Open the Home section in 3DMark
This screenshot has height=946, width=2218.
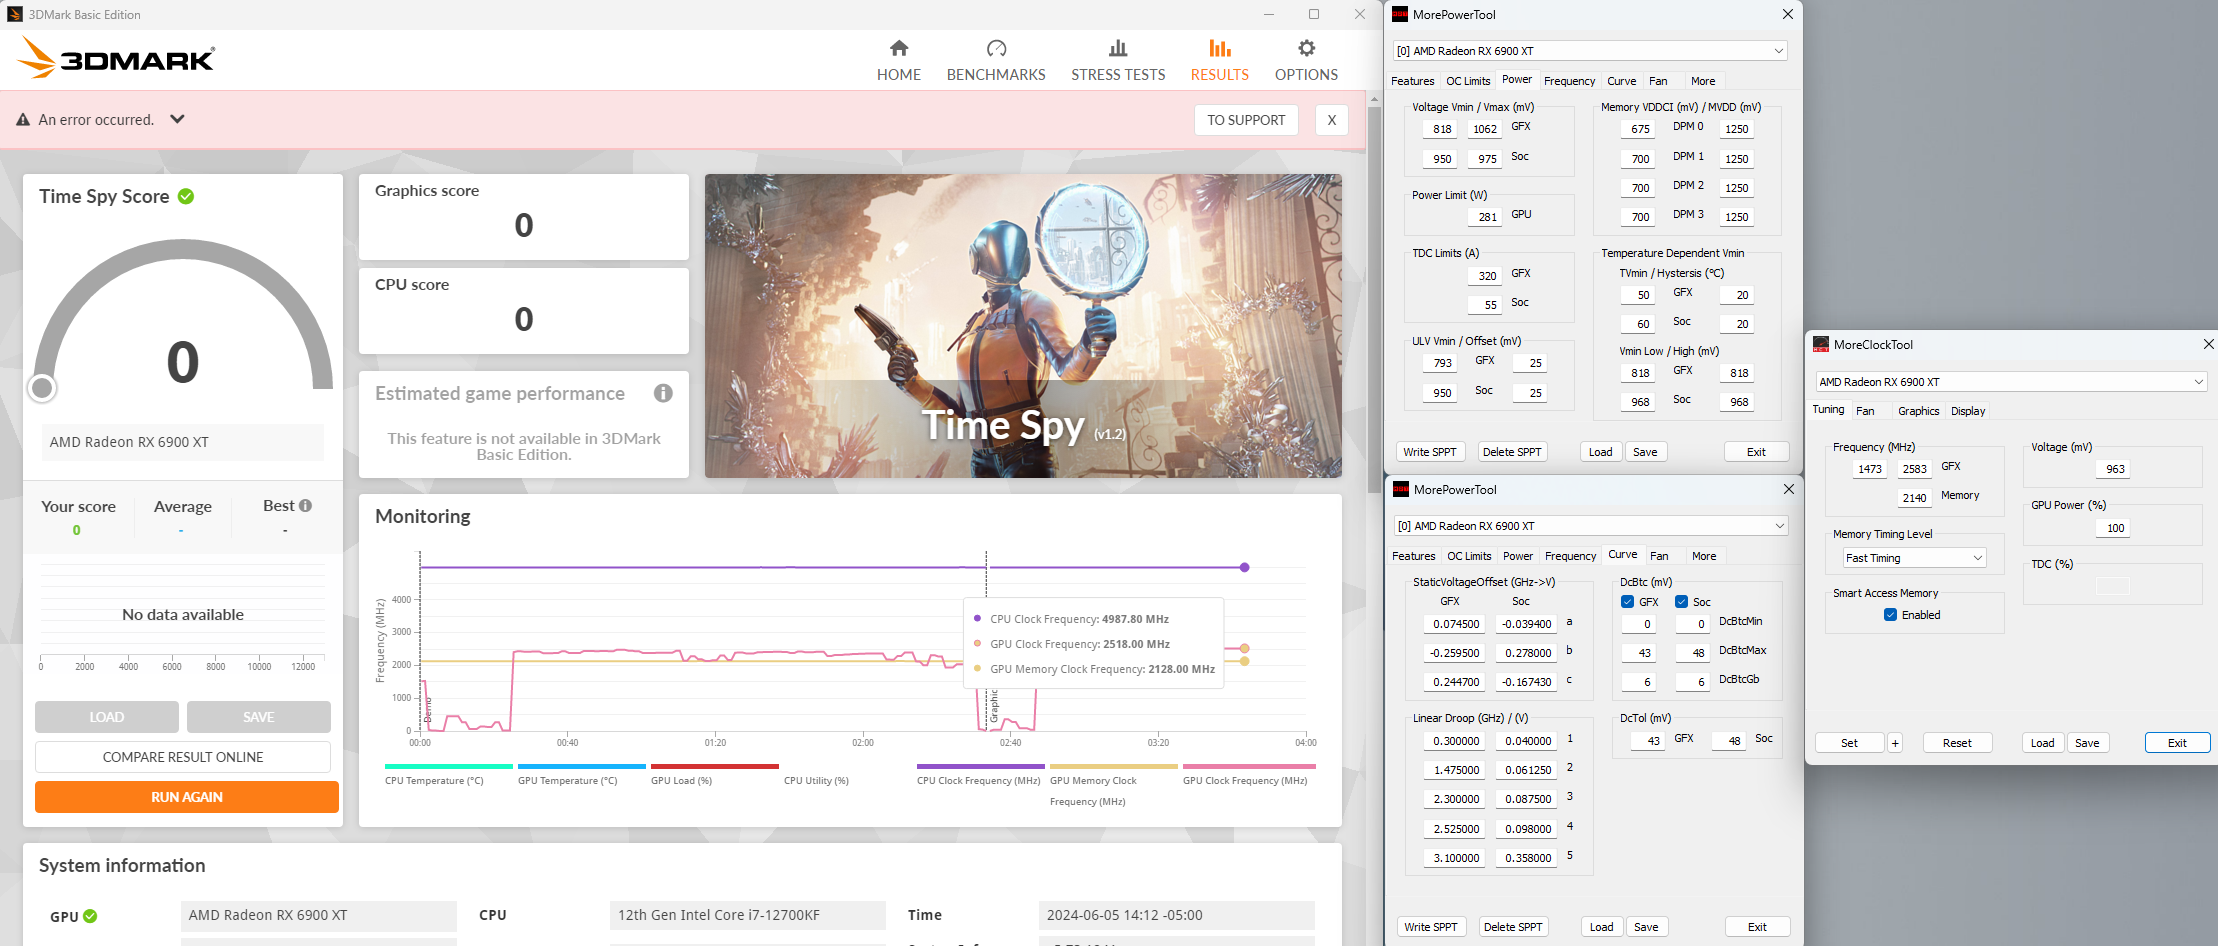[898, 57]
